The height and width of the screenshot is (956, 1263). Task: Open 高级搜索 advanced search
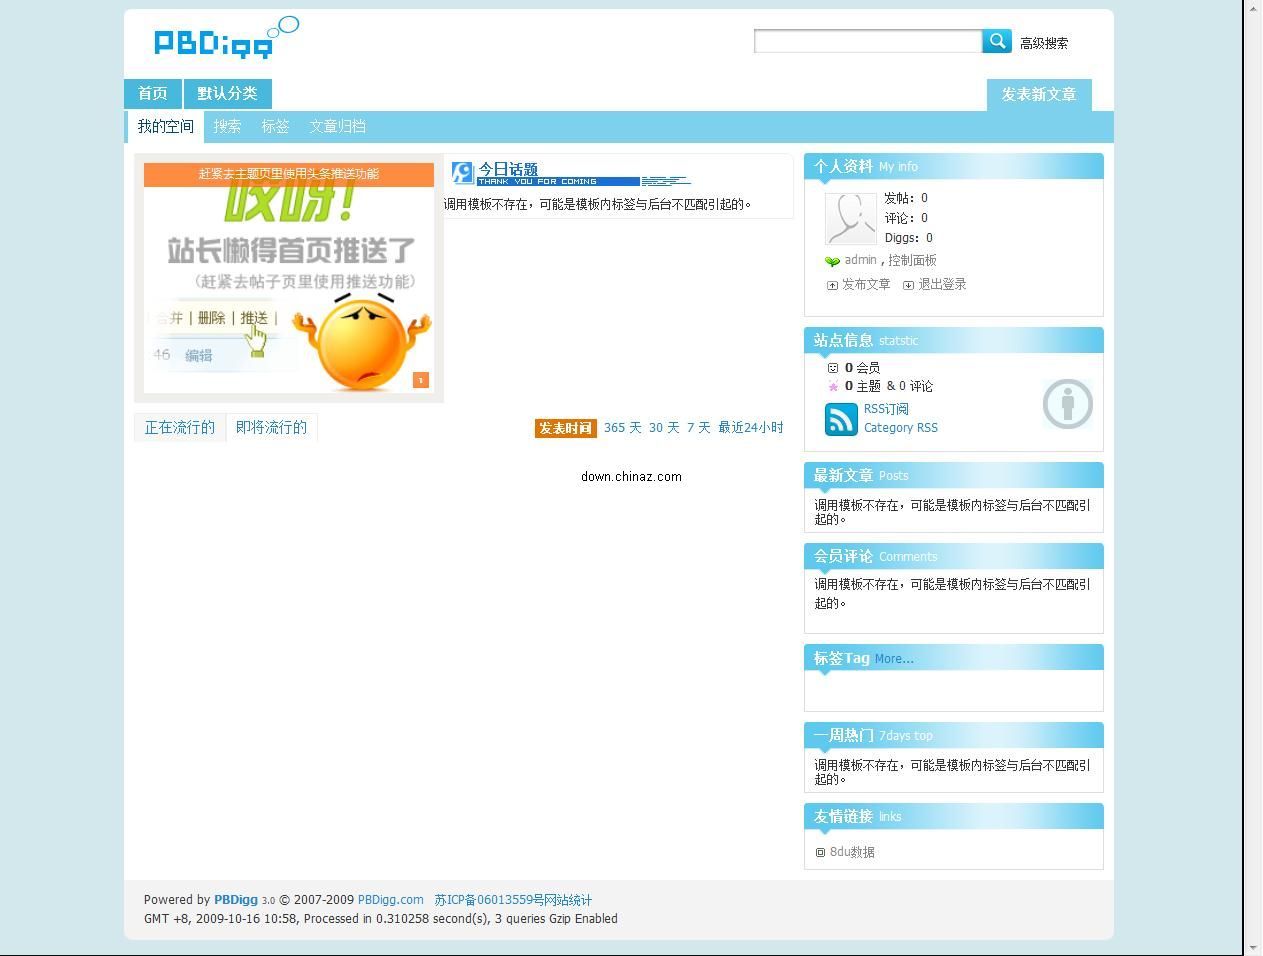1044,43
